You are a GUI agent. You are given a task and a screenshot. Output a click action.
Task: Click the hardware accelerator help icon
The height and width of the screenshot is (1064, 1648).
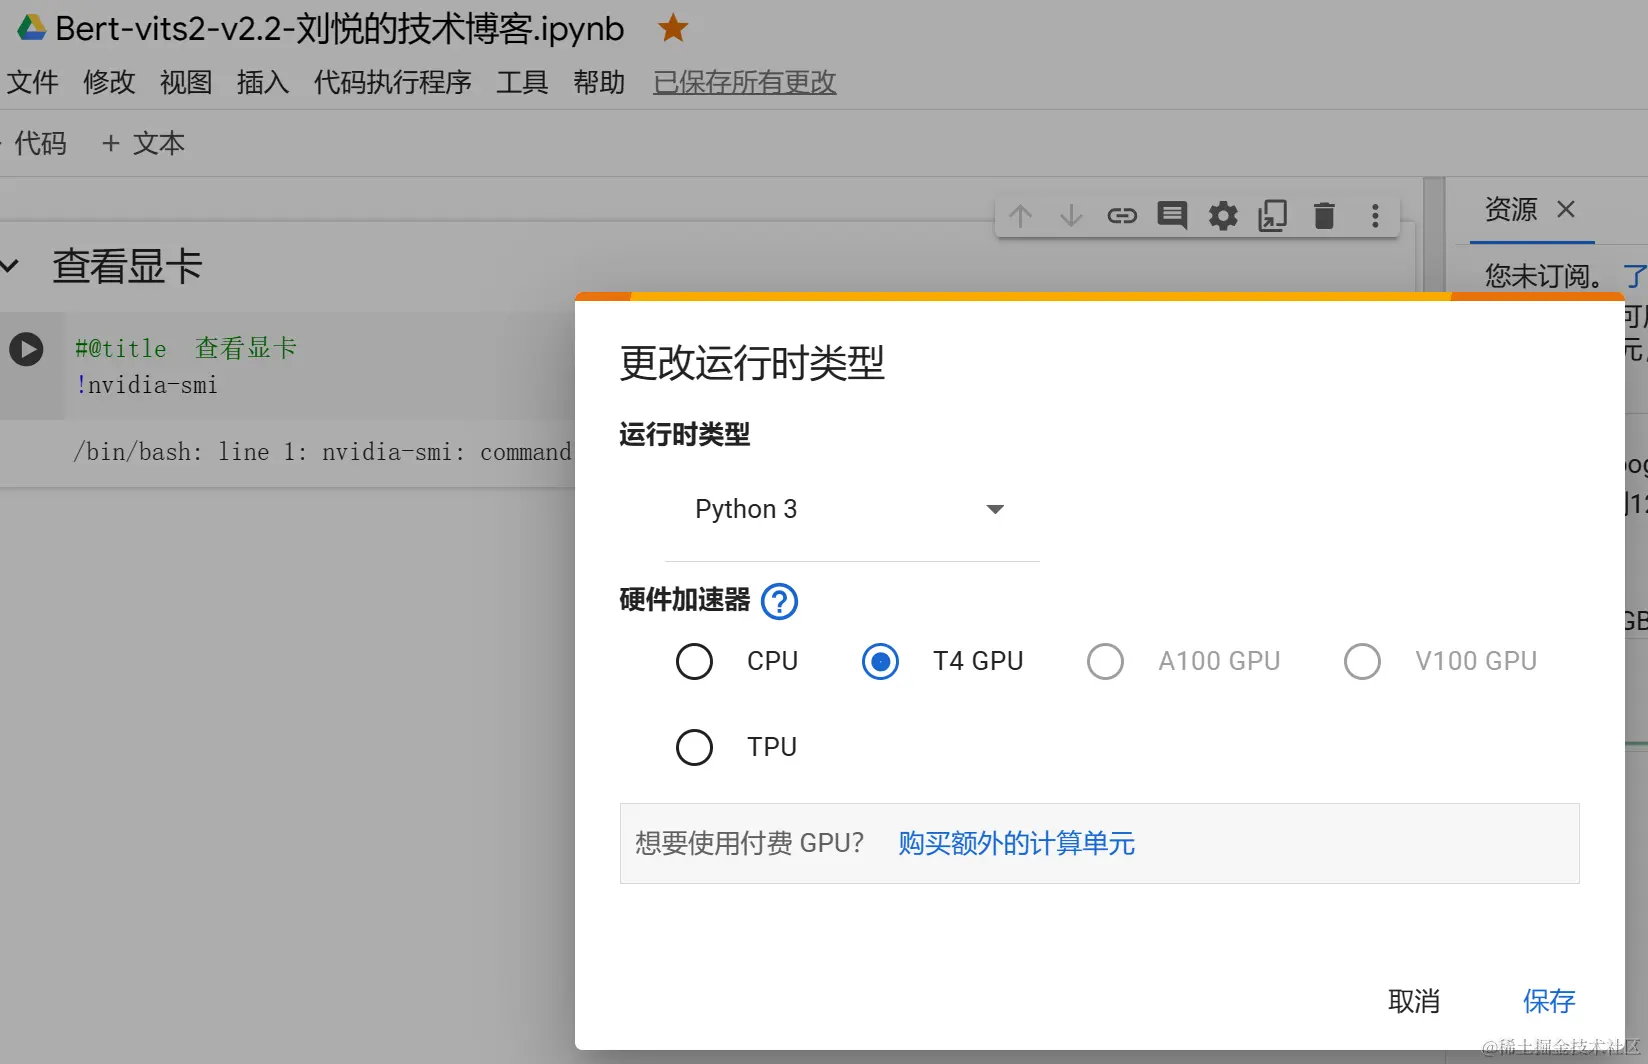780,601
